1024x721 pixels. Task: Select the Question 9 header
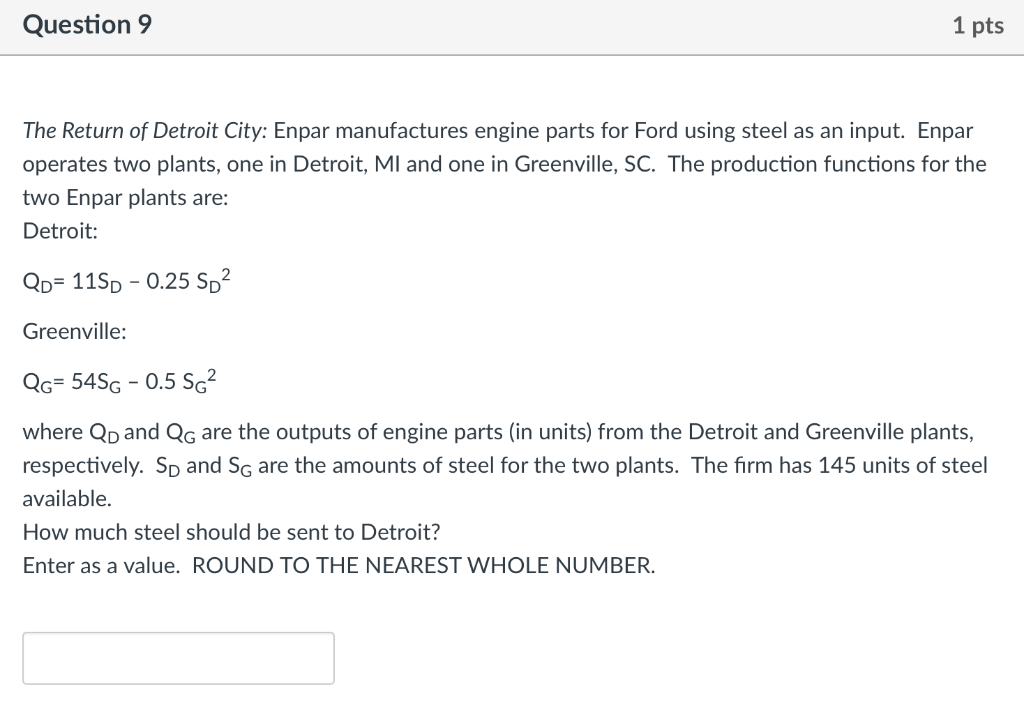[x=87, y=25]
